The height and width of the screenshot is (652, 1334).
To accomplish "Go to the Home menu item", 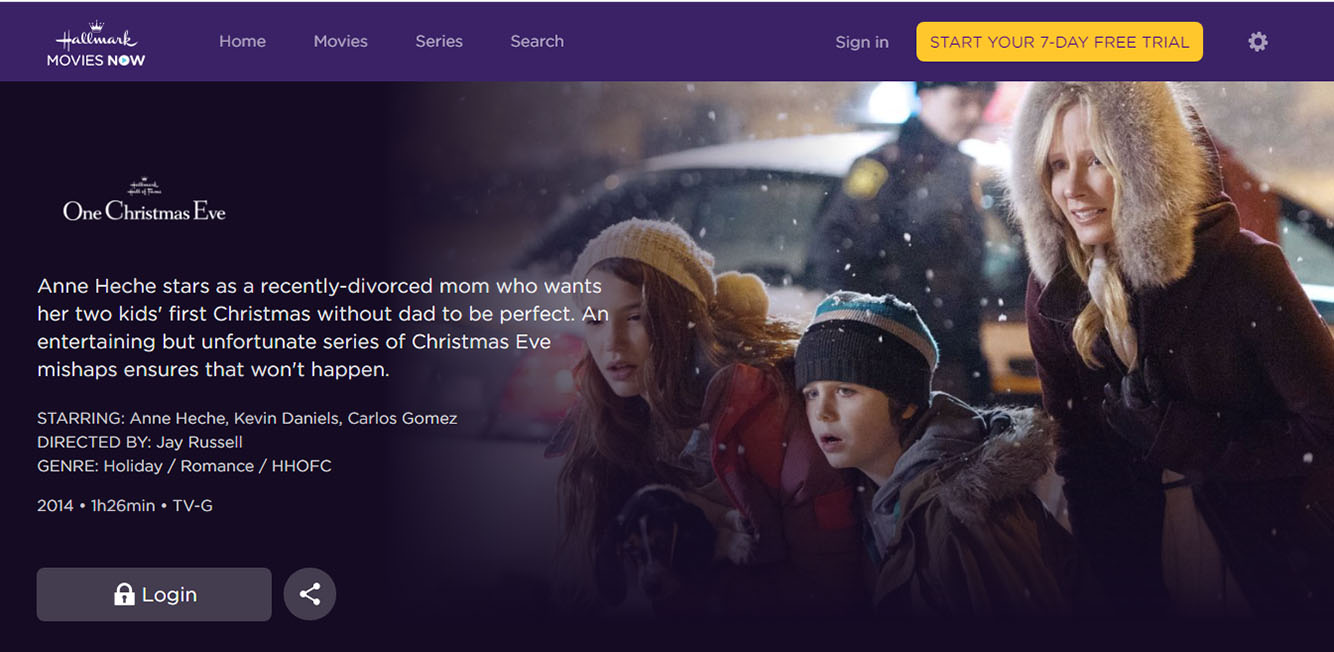I will coord(243,42).
